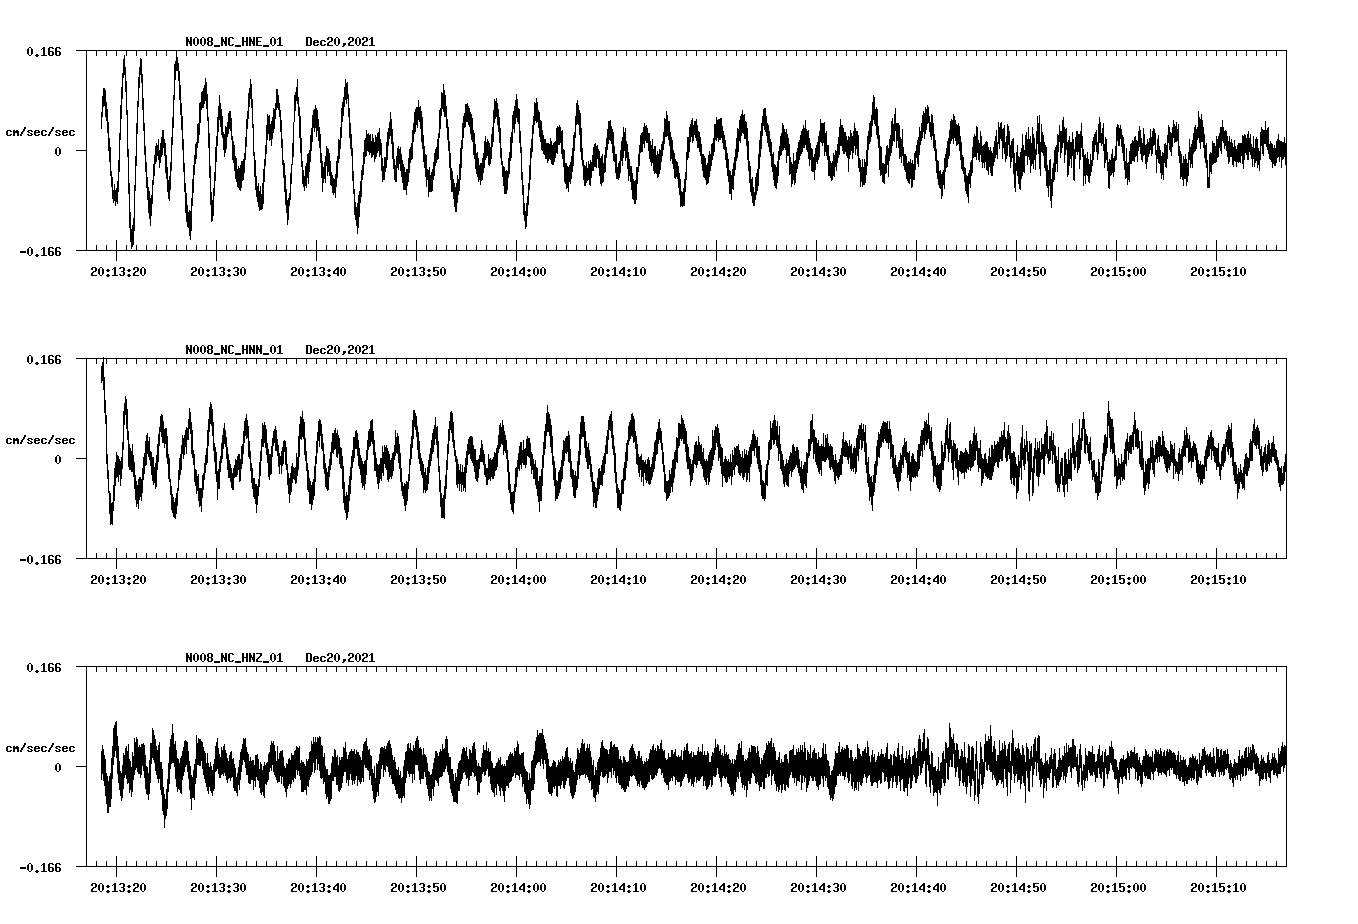Screen dimensions: 1358x924
Task: Click the zero axis label of HNE plot
Action: pos(58,152)
